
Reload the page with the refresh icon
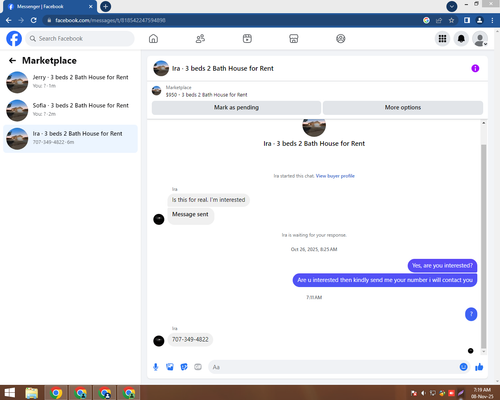34,20
